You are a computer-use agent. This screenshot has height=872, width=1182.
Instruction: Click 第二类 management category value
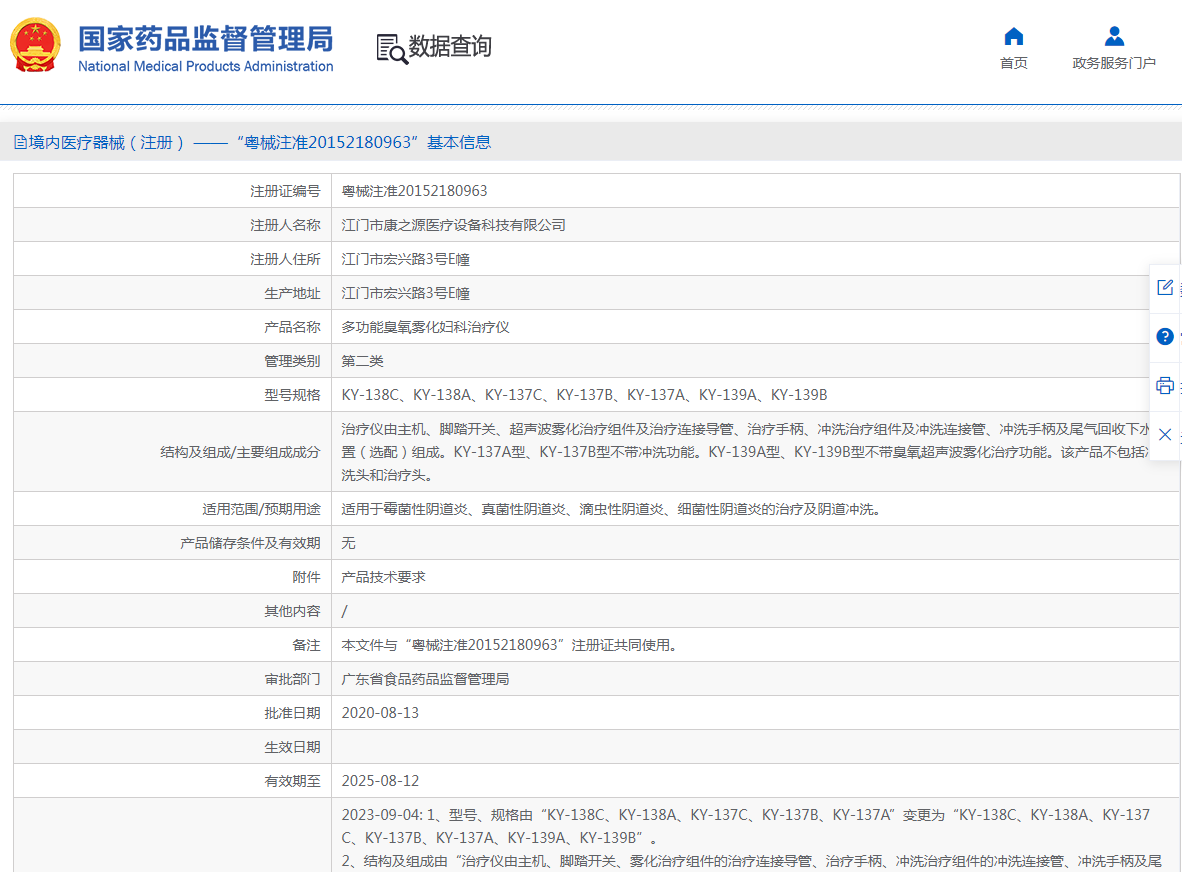(363, 361)
